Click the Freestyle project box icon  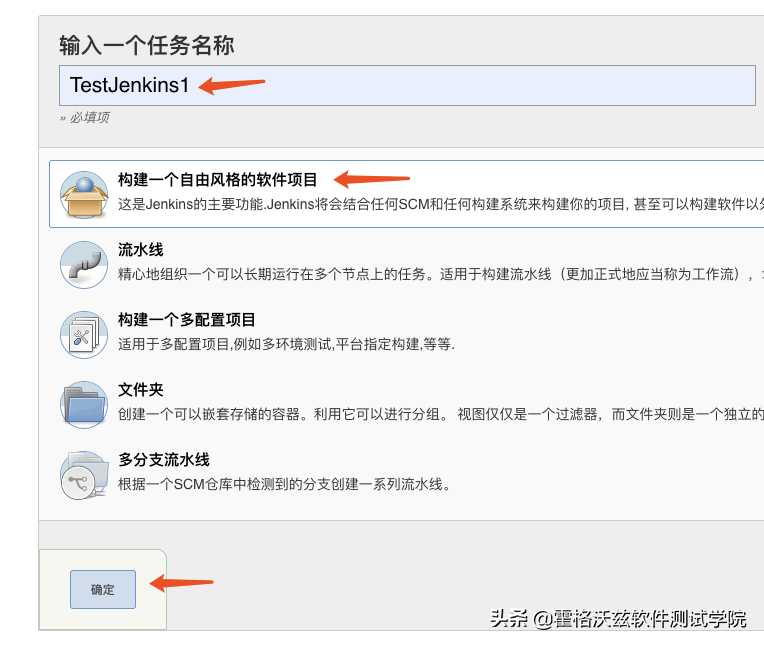(84, 194)
